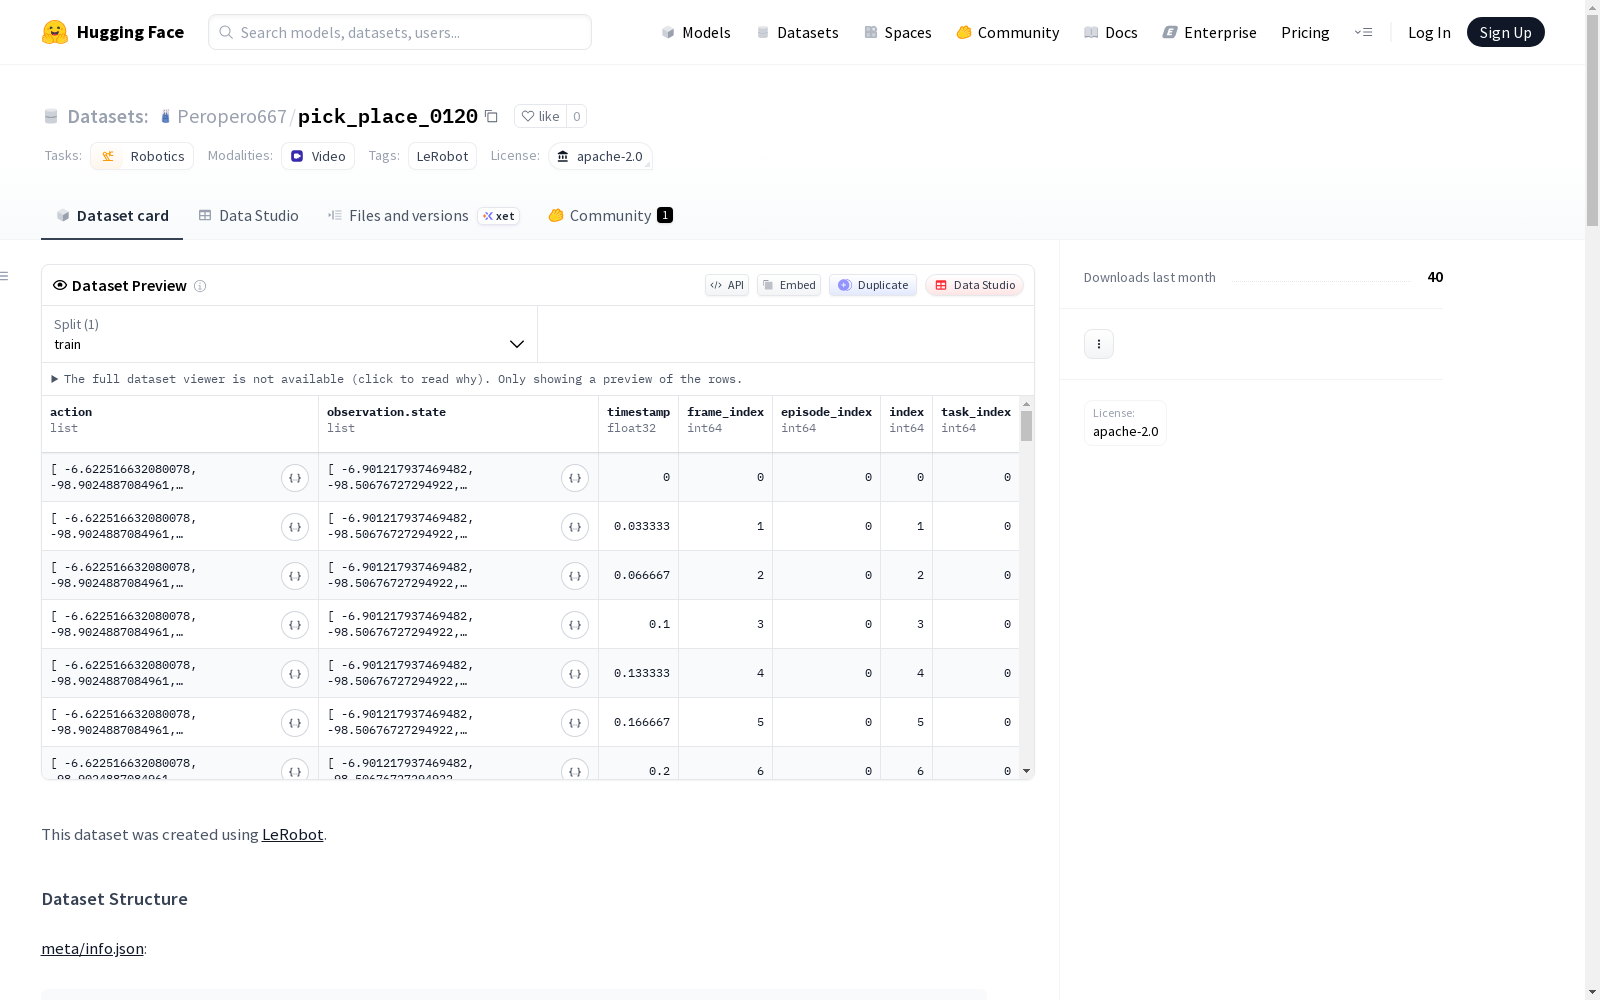Image resolution: width=1600 pixels, height=1000 pixels.
Task: Click Log In
Action: 1429,32
